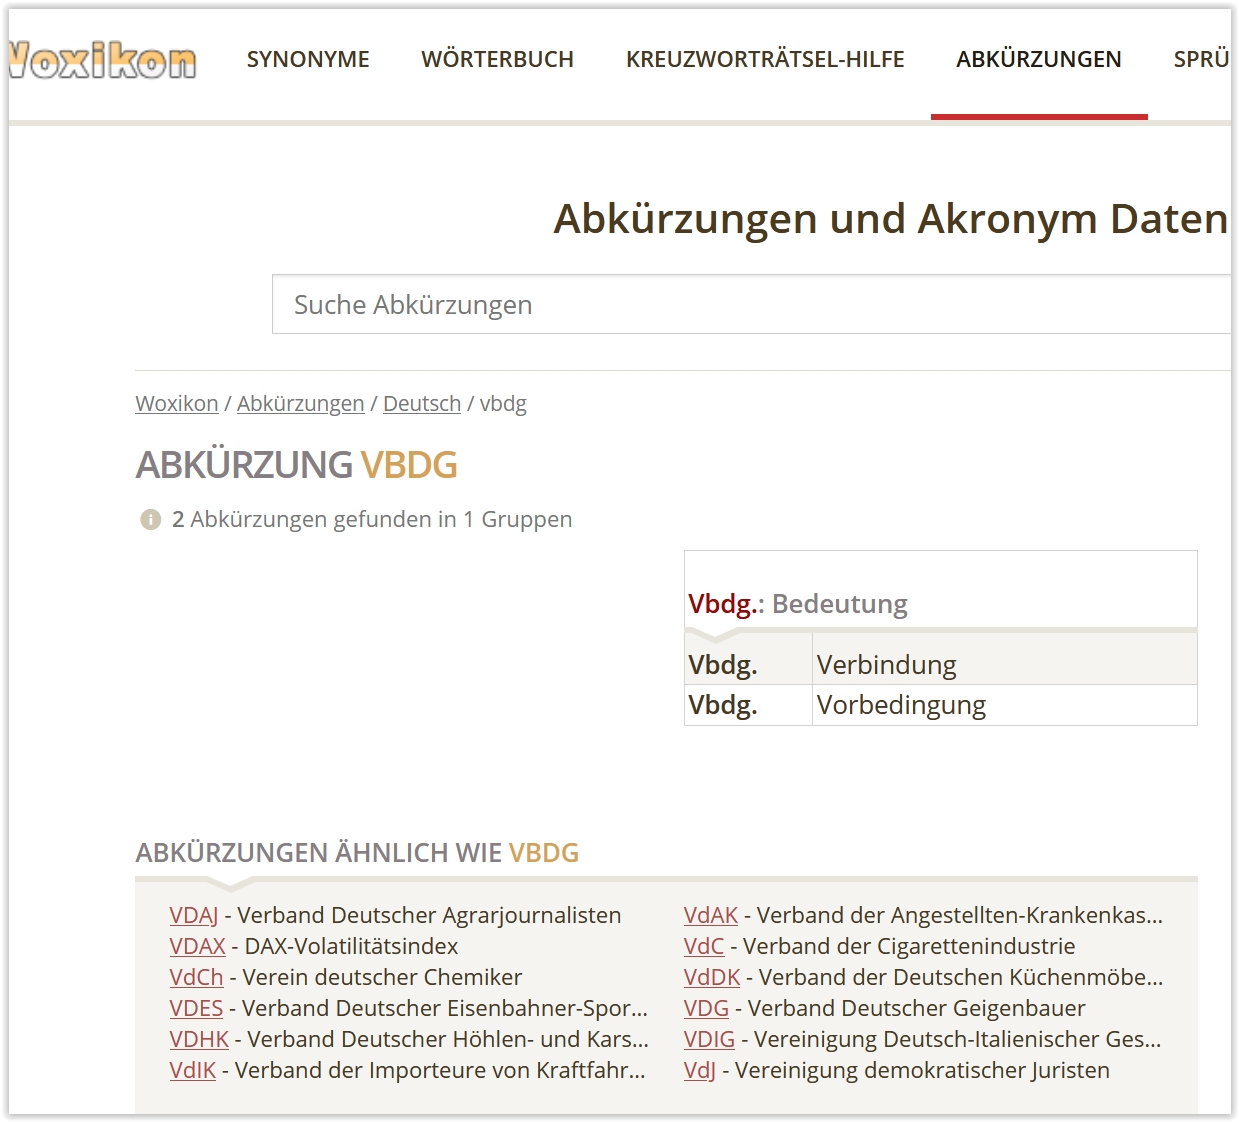This screenshot has width=1239, height=1122.
Task: Visit the VDIG abbreviation link
Action: click(709, 1039)
